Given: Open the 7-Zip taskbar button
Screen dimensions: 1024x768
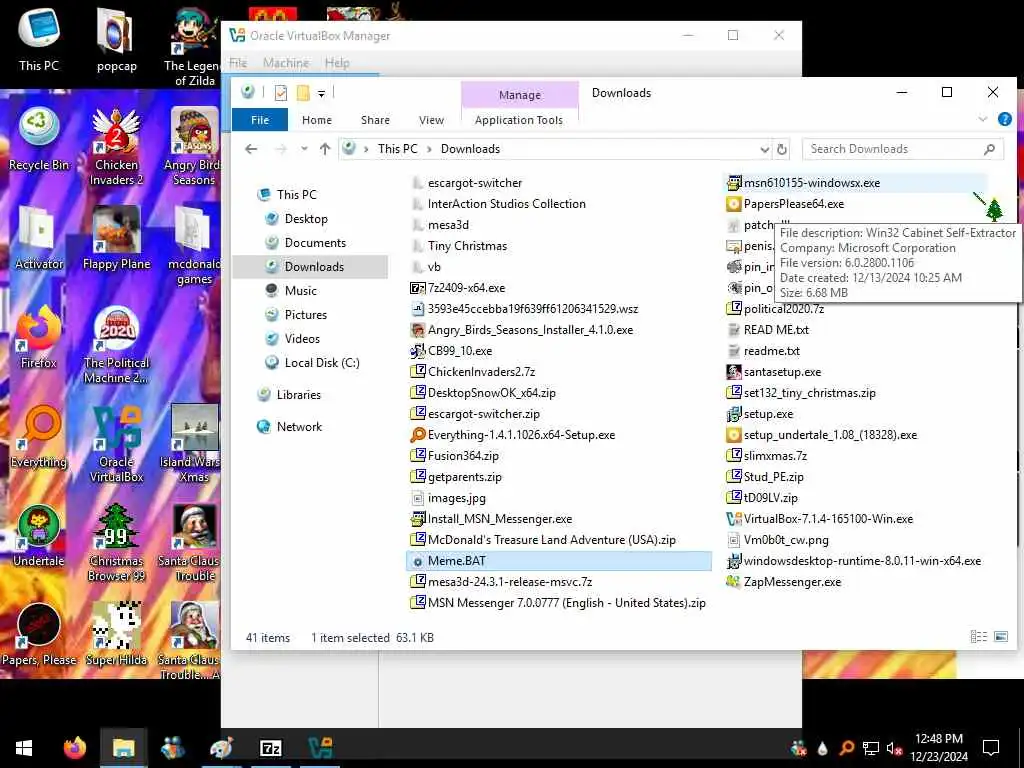Looking at the screenshot, I should pyautogui.click(x=270, y=748).
